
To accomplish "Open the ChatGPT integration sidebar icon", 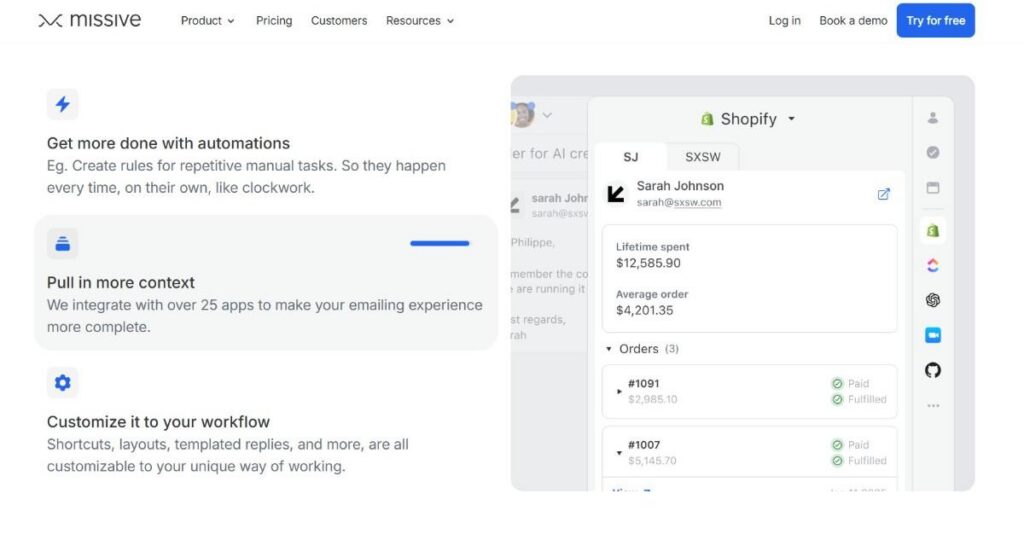I will tap(933, 300).
